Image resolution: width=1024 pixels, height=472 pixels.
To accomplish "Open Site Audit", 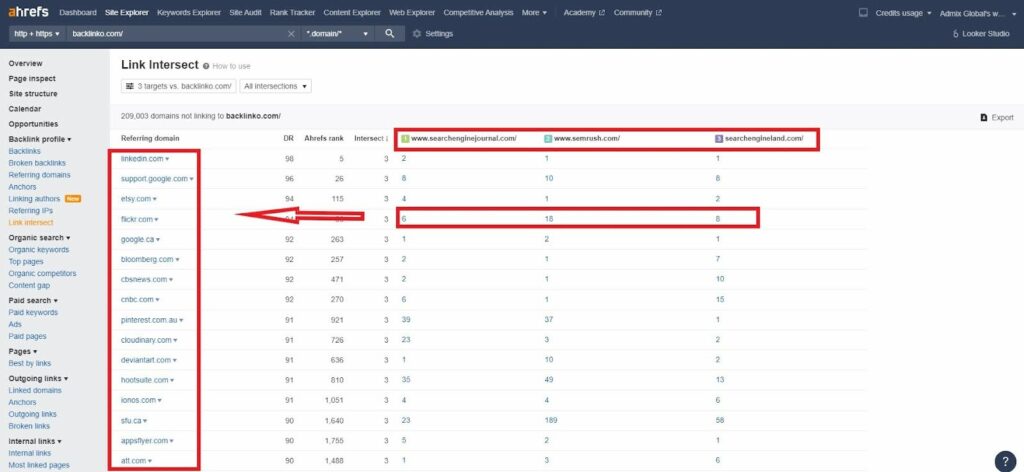I will pos(246,12).
